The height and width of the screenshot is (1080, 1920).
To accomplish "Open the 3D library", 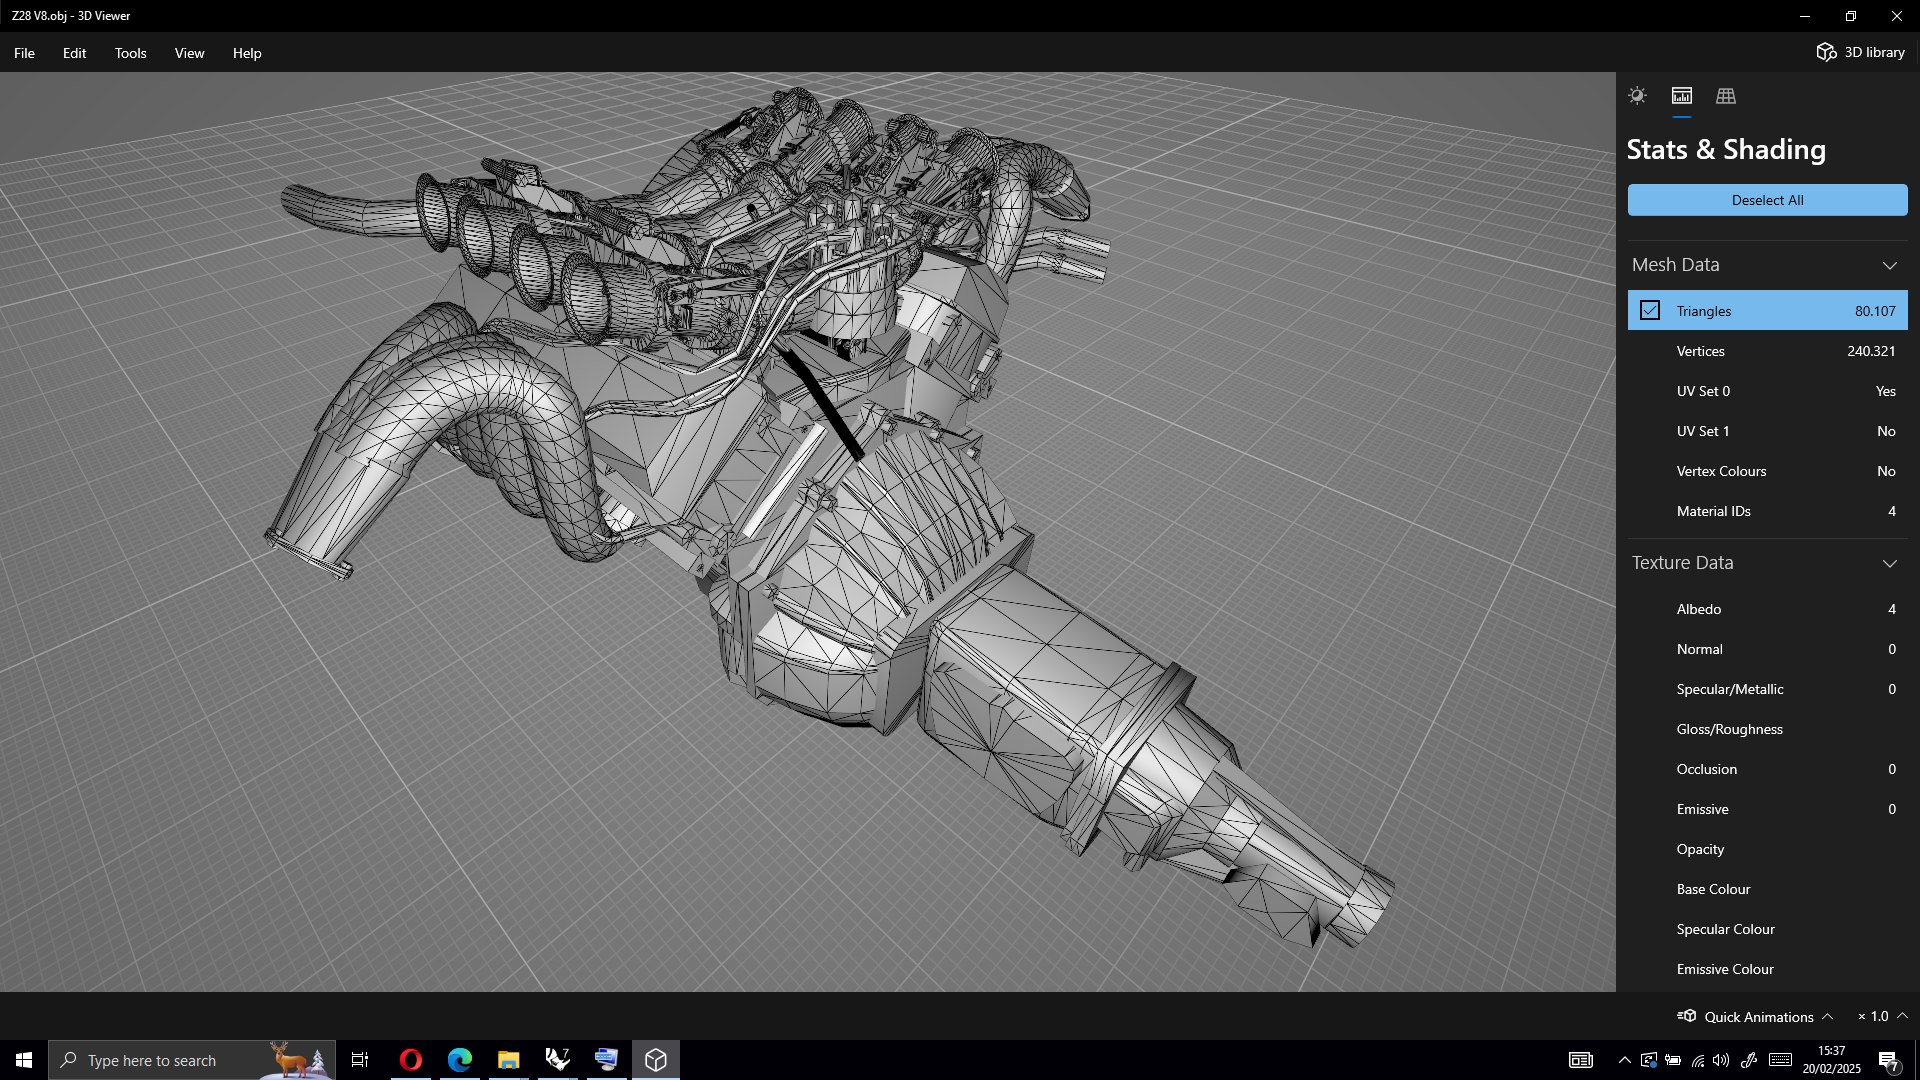I will click(1860, 52).
